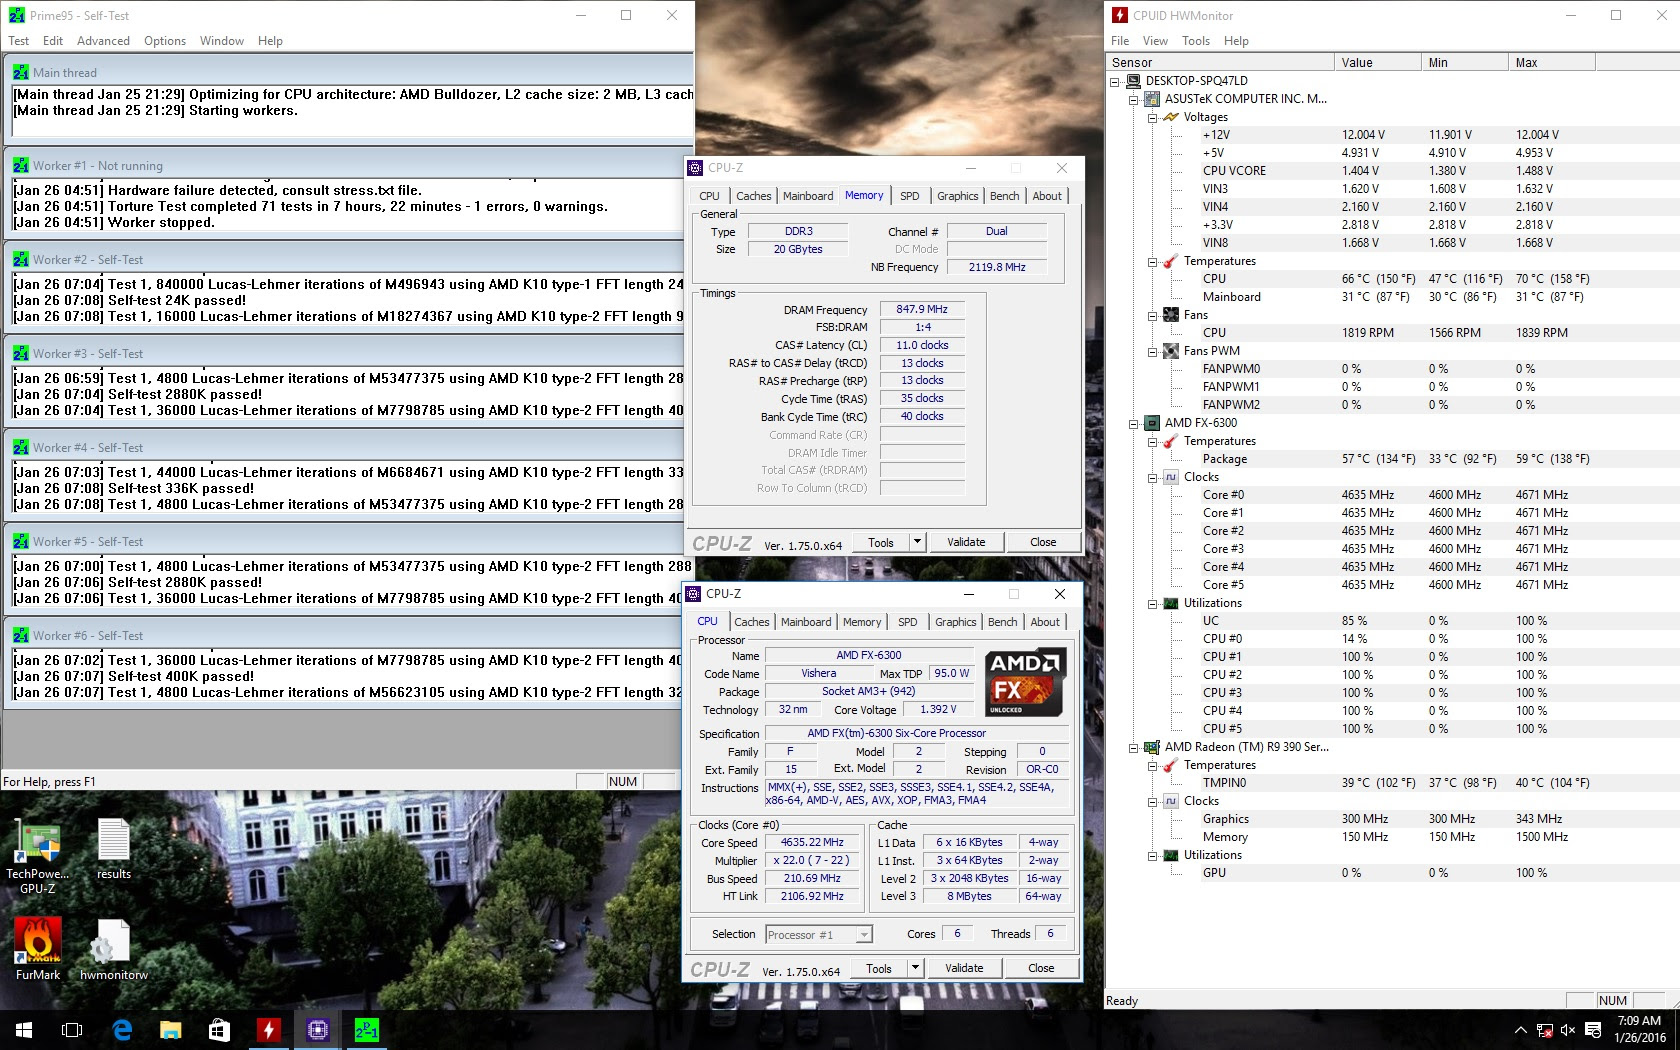Click the AMD FX processor logo
1680x1050 pixels.
tap(1025, 682)
